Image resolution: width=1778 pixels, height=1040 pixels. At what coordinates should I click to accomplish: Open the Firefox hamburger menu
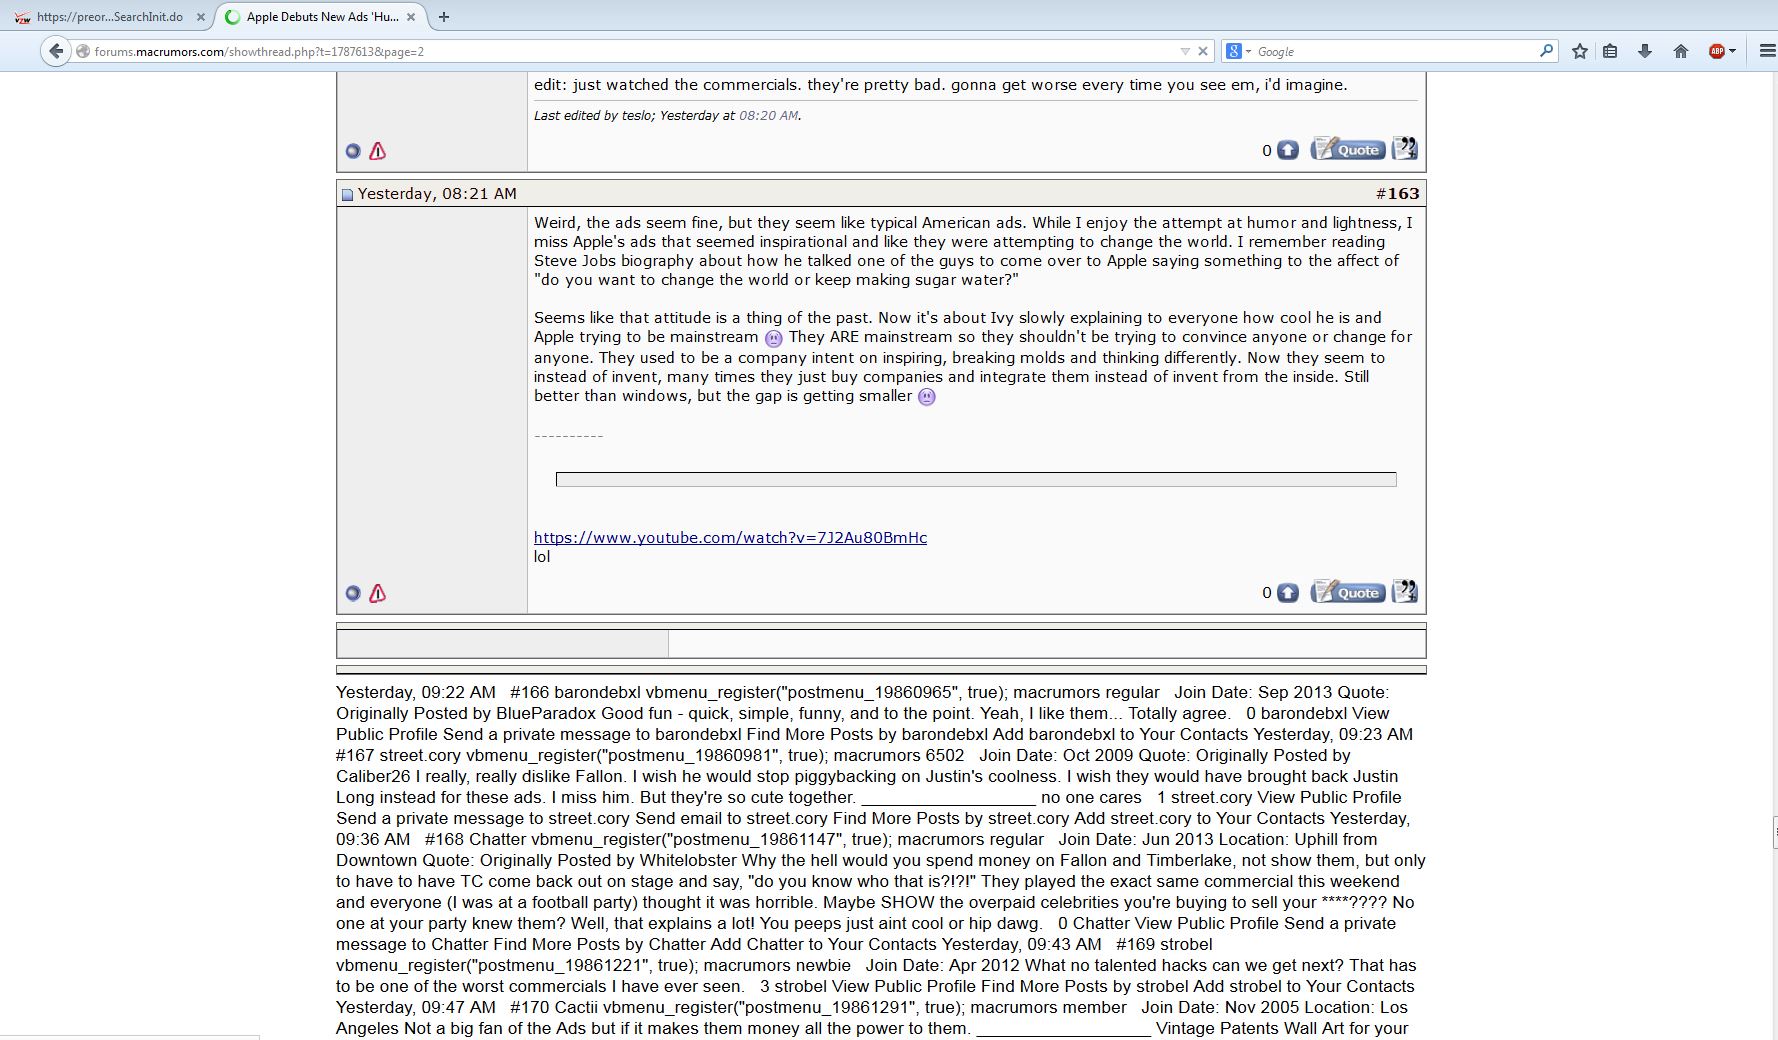pyautogui.click(x=1767, y=51)
